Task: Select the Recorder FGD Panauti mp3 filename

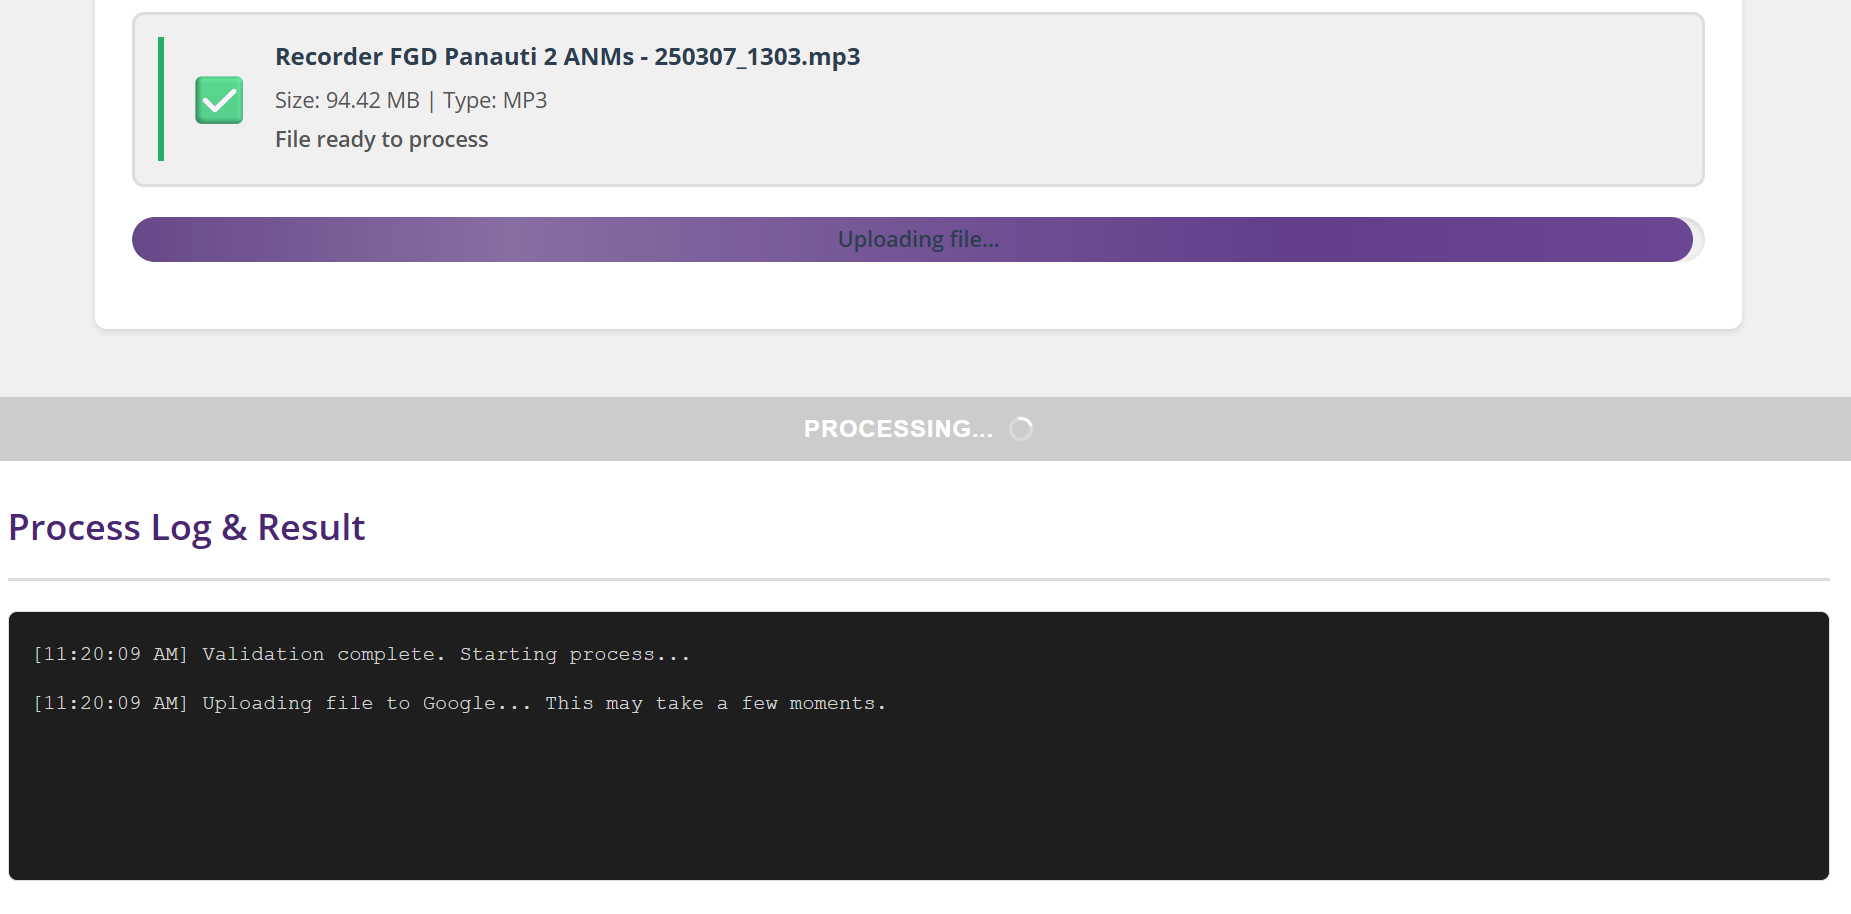Action: 567,57
